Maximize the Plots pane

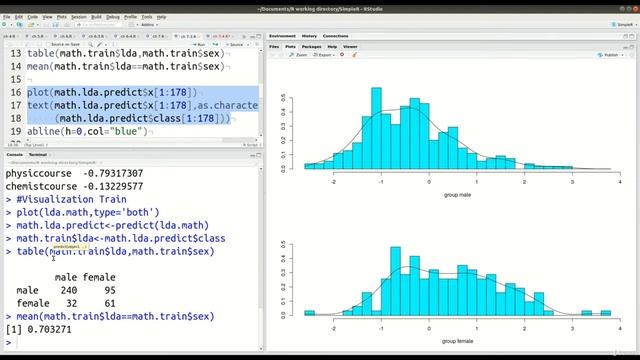click(x=632, y=47)
